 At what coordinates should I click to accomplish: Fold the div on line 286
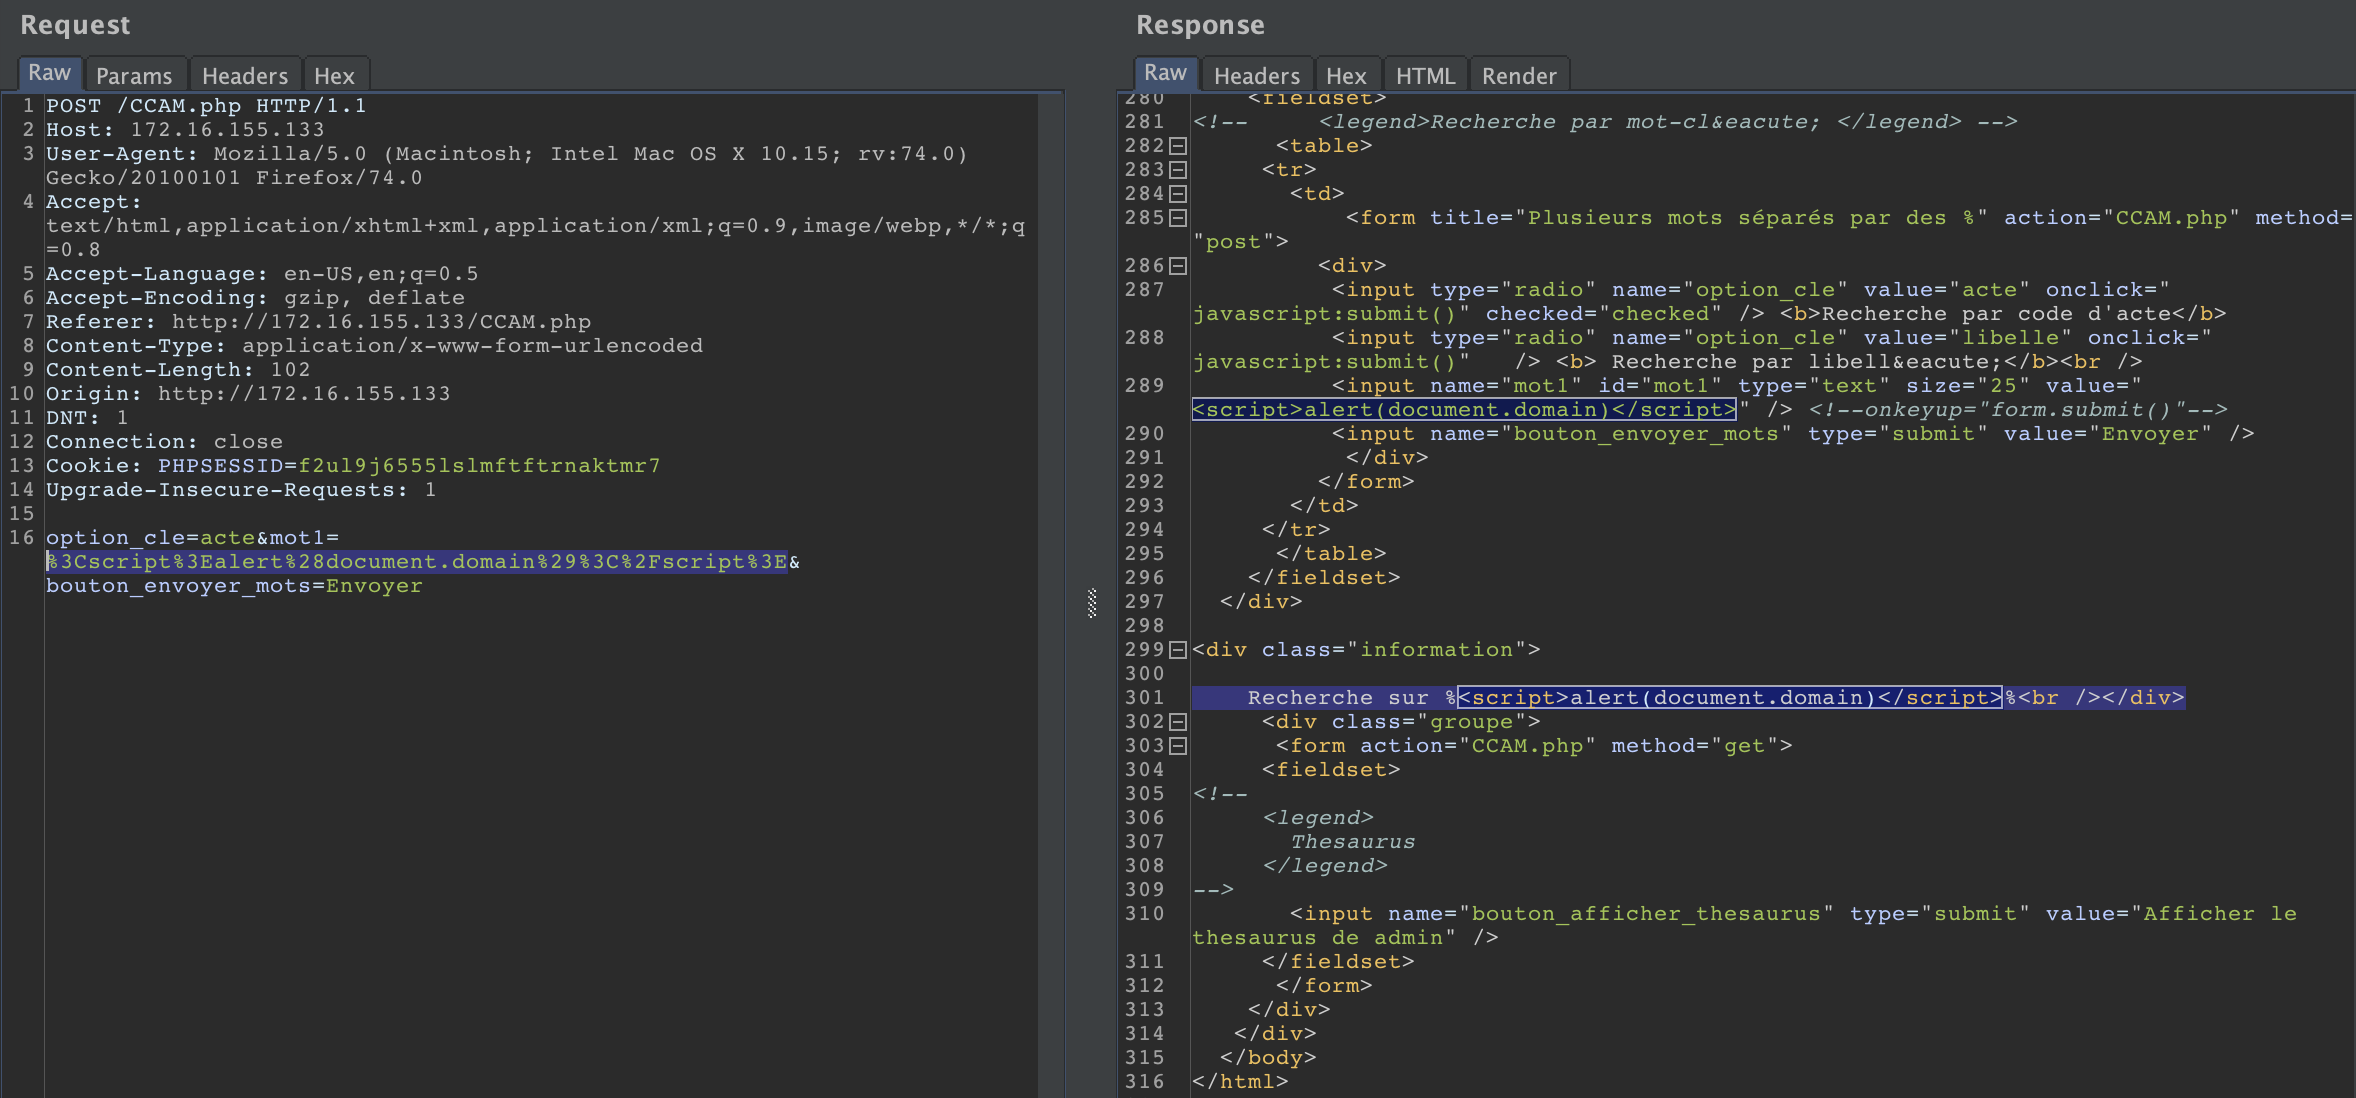pos(1178,266)
